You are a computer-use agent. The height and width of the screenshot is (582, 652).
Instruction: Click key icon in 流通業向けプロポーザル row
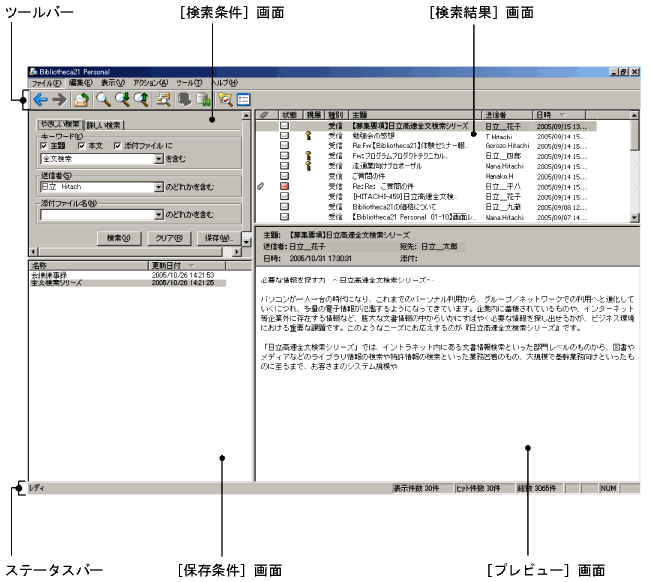click(x=309, y=166)
